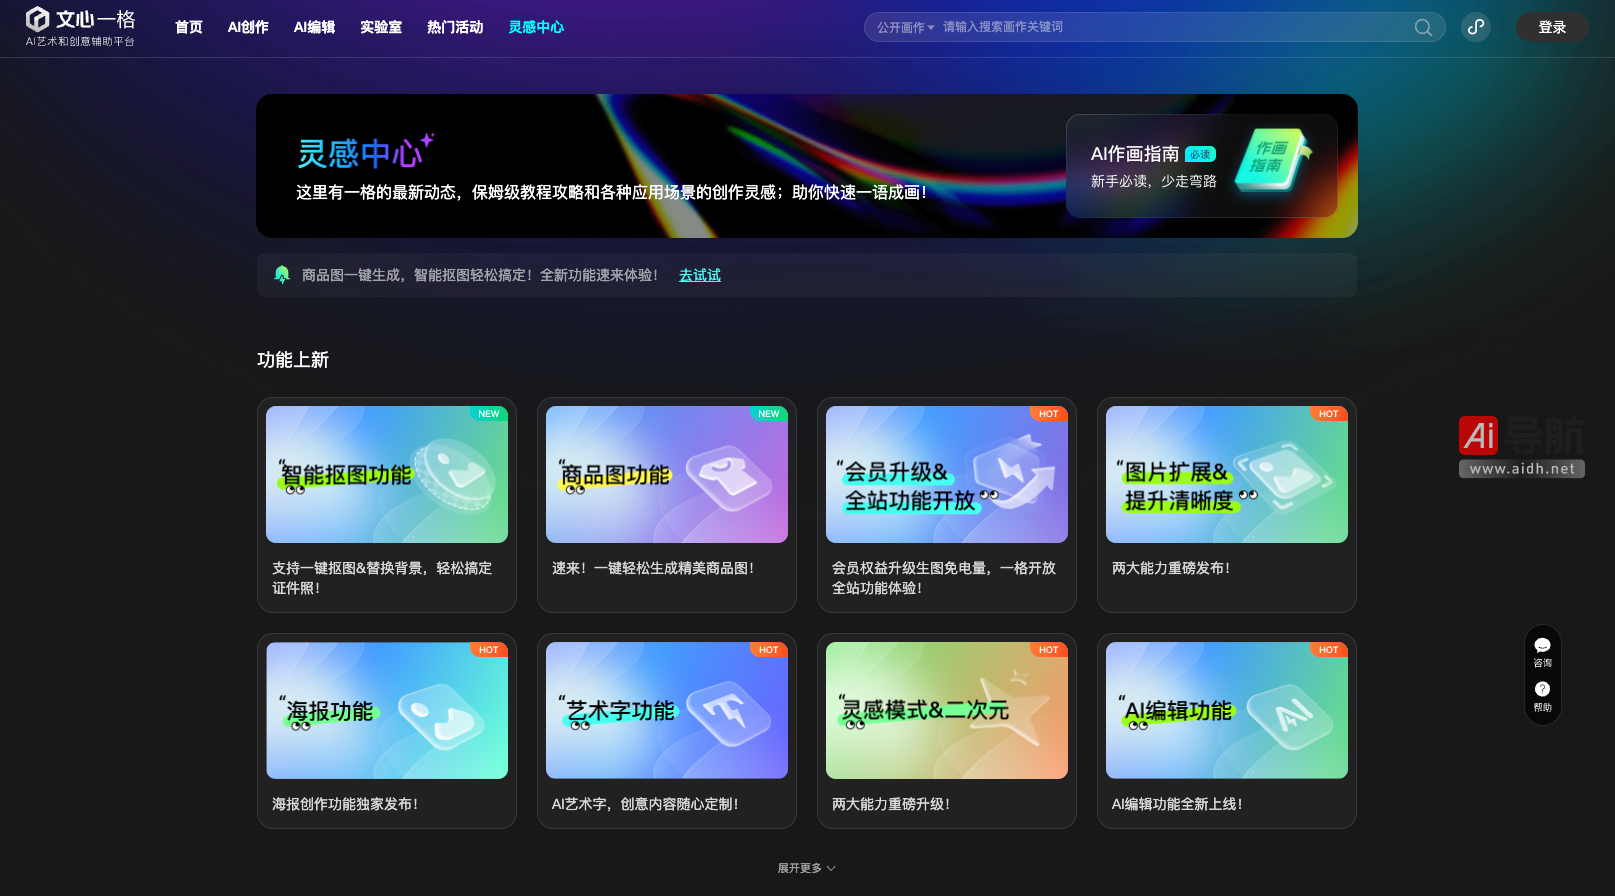Expand more items with 展开更多
1615x896 pixels.
pyautogui.click(x=806, y=868)
